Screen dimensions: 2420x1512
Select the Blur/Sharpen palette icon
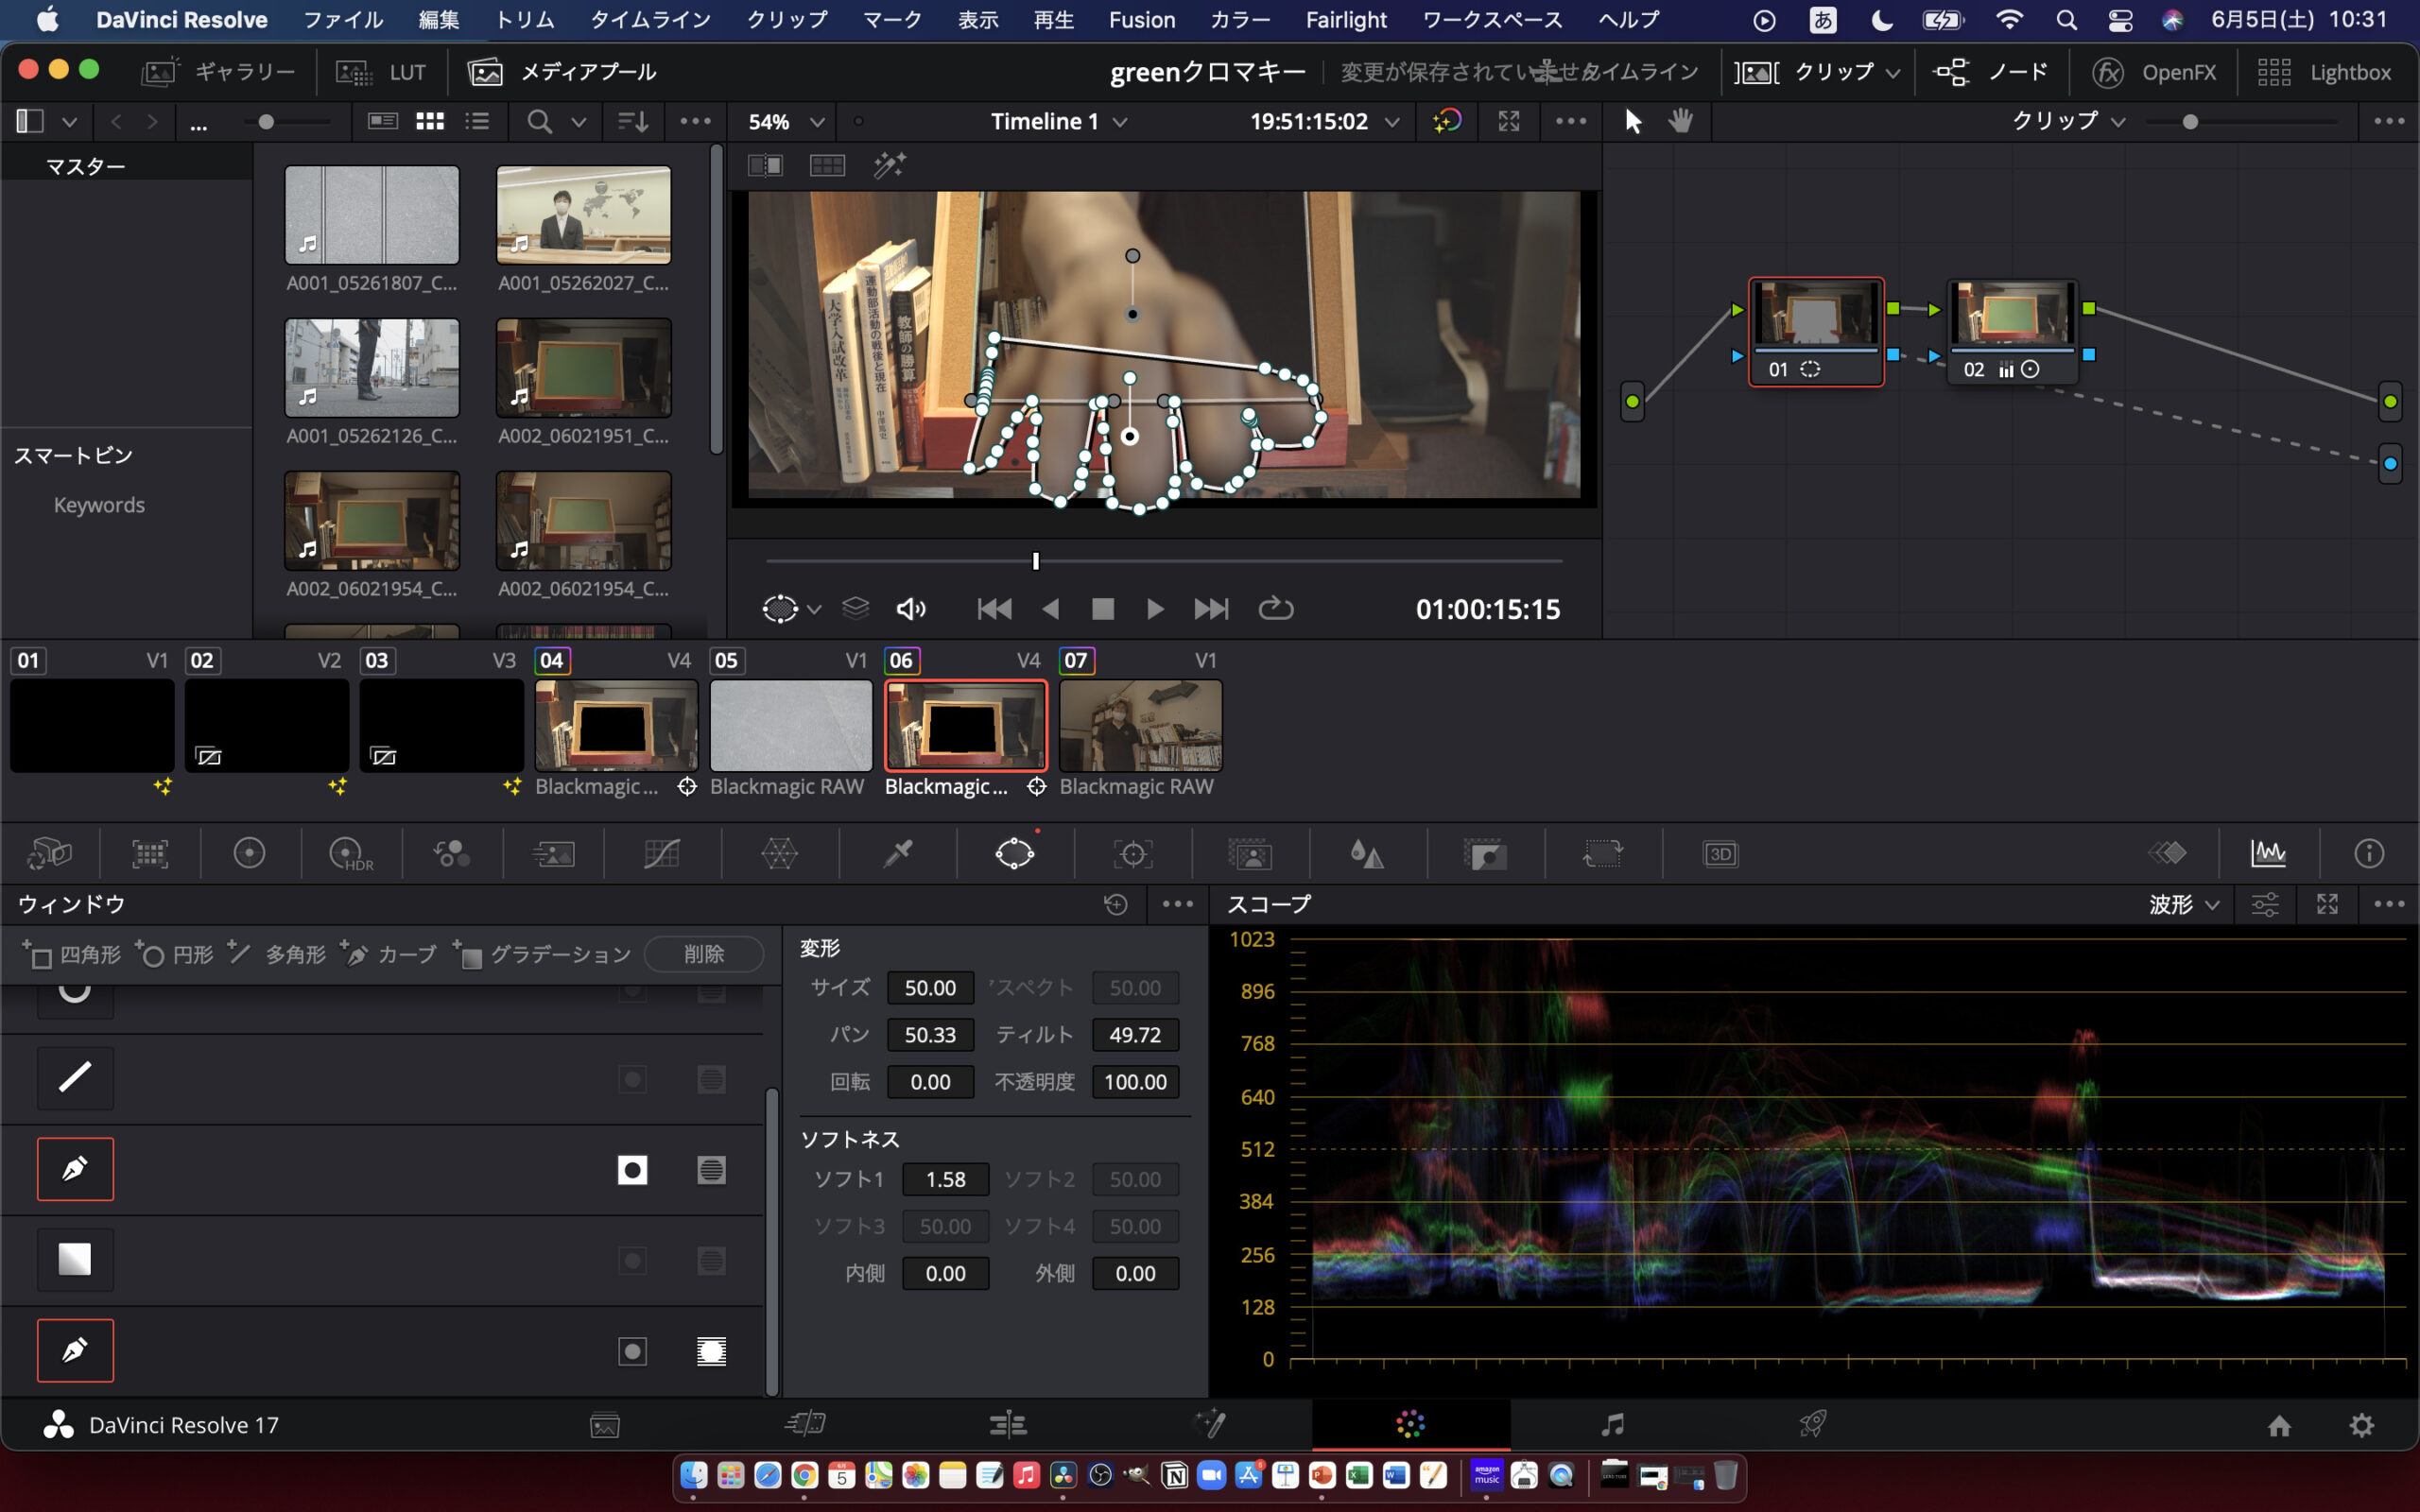point(1367,854)
